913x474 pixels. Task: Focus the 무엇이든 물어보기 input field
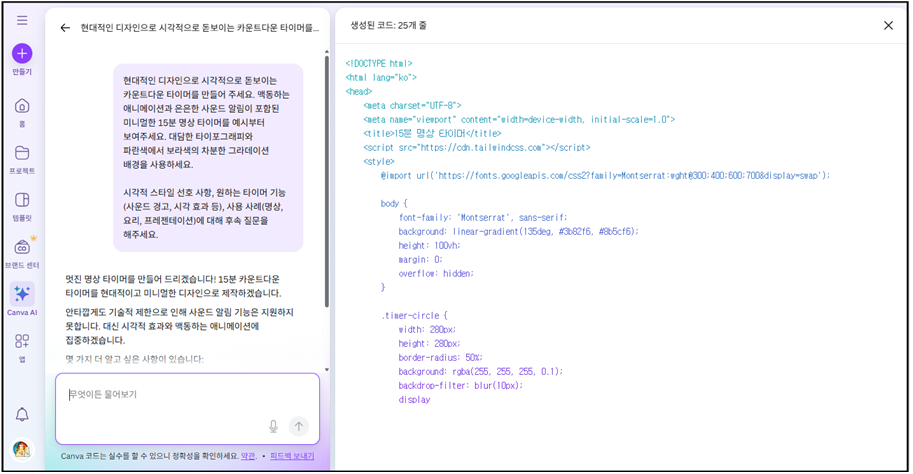(187, 409)
